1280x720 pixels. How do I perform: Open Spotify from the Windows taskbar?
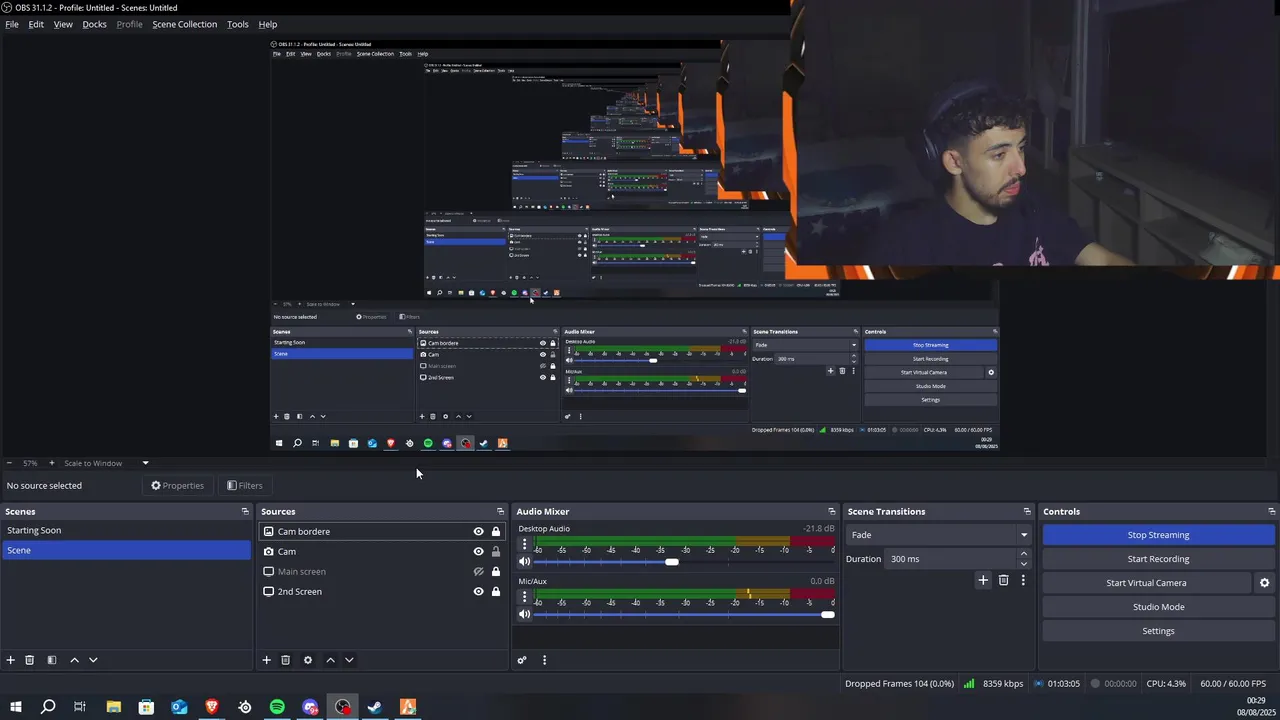pyautogui.click(x=277, y=707)
